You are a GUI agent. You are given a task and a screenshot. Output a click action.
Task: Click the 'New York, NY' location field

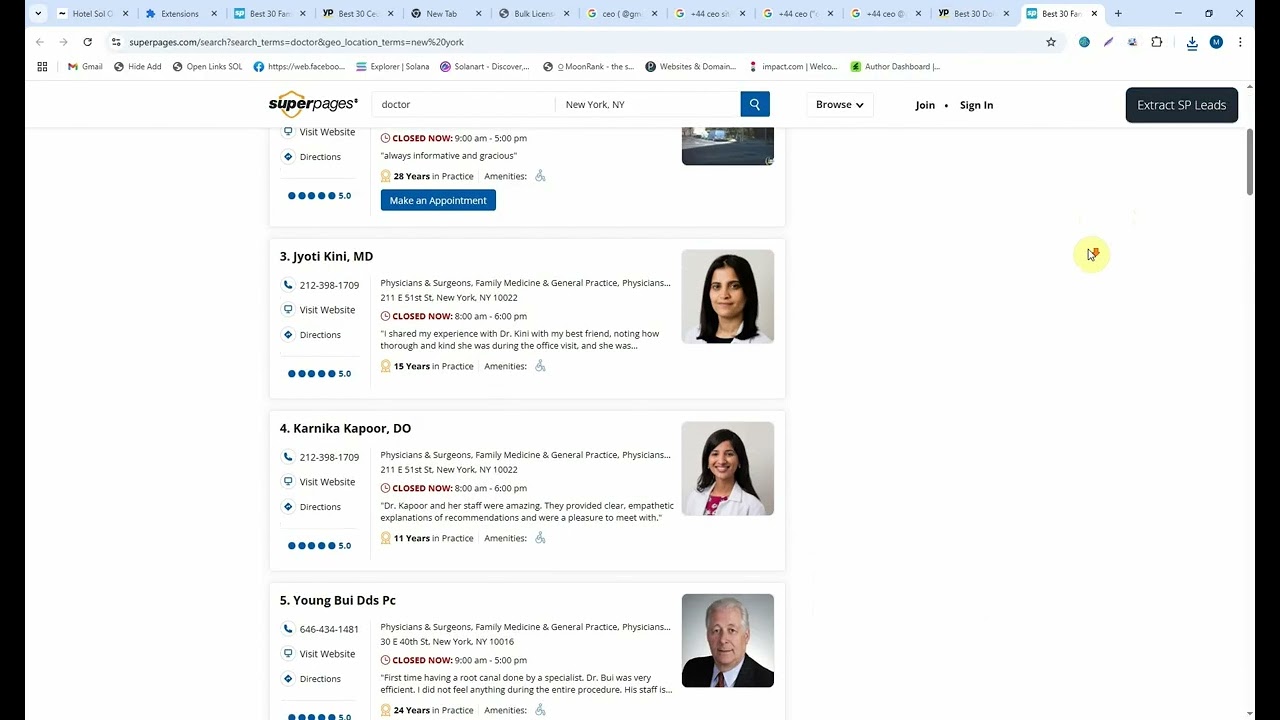click(x=648, y=104)
